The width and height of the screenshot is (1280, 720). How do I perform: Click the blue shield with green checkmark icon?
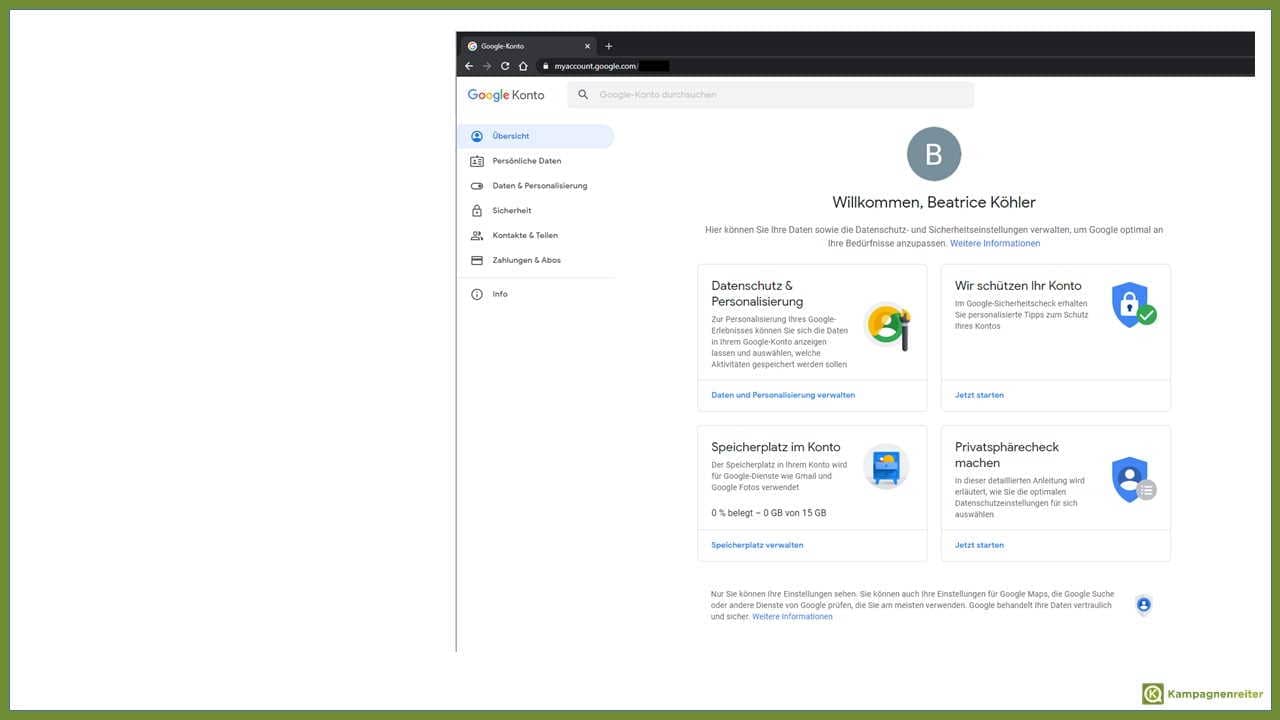[1133, 304]
